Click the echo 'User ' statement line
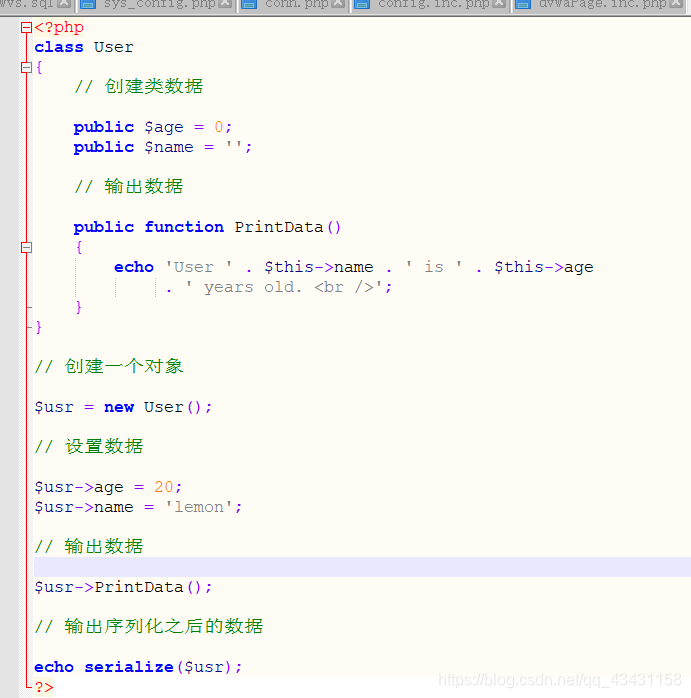The width and height of the screenshot is (691, 698). (354, 267)
